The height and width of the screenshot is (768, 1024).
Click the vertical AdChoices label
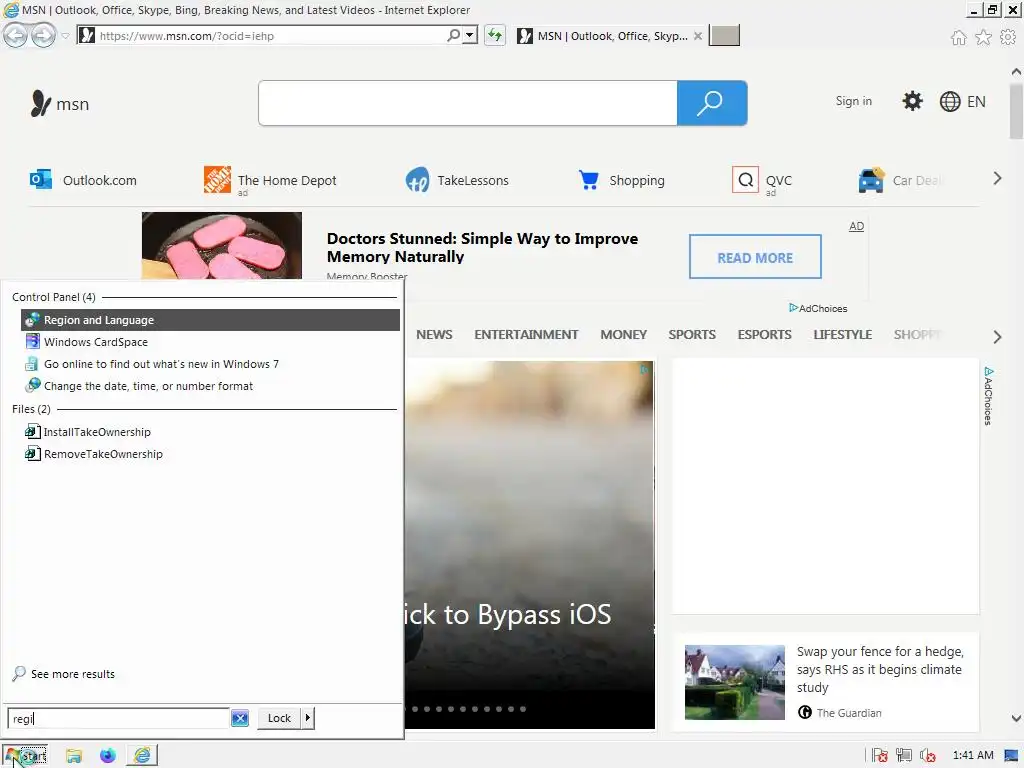tap(988, 396)
